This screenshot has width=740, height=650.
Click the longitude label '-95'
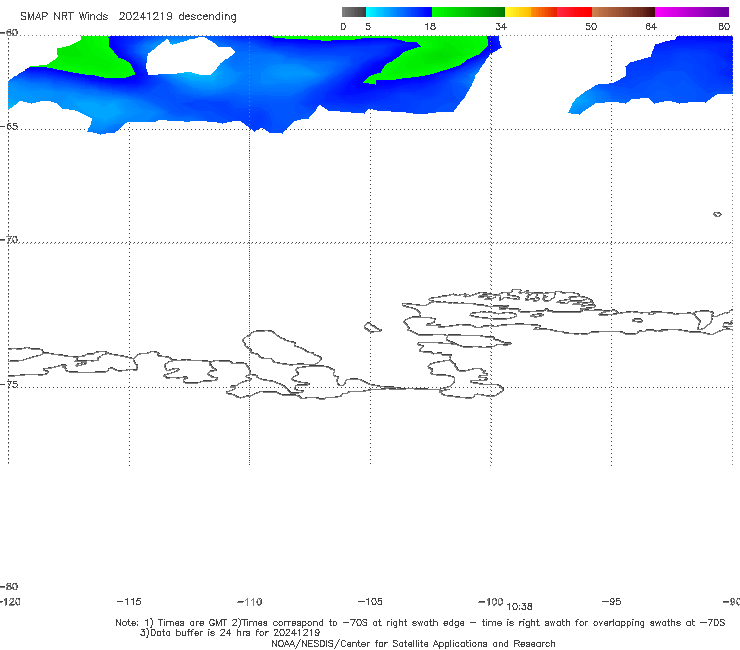pos(612,601)
